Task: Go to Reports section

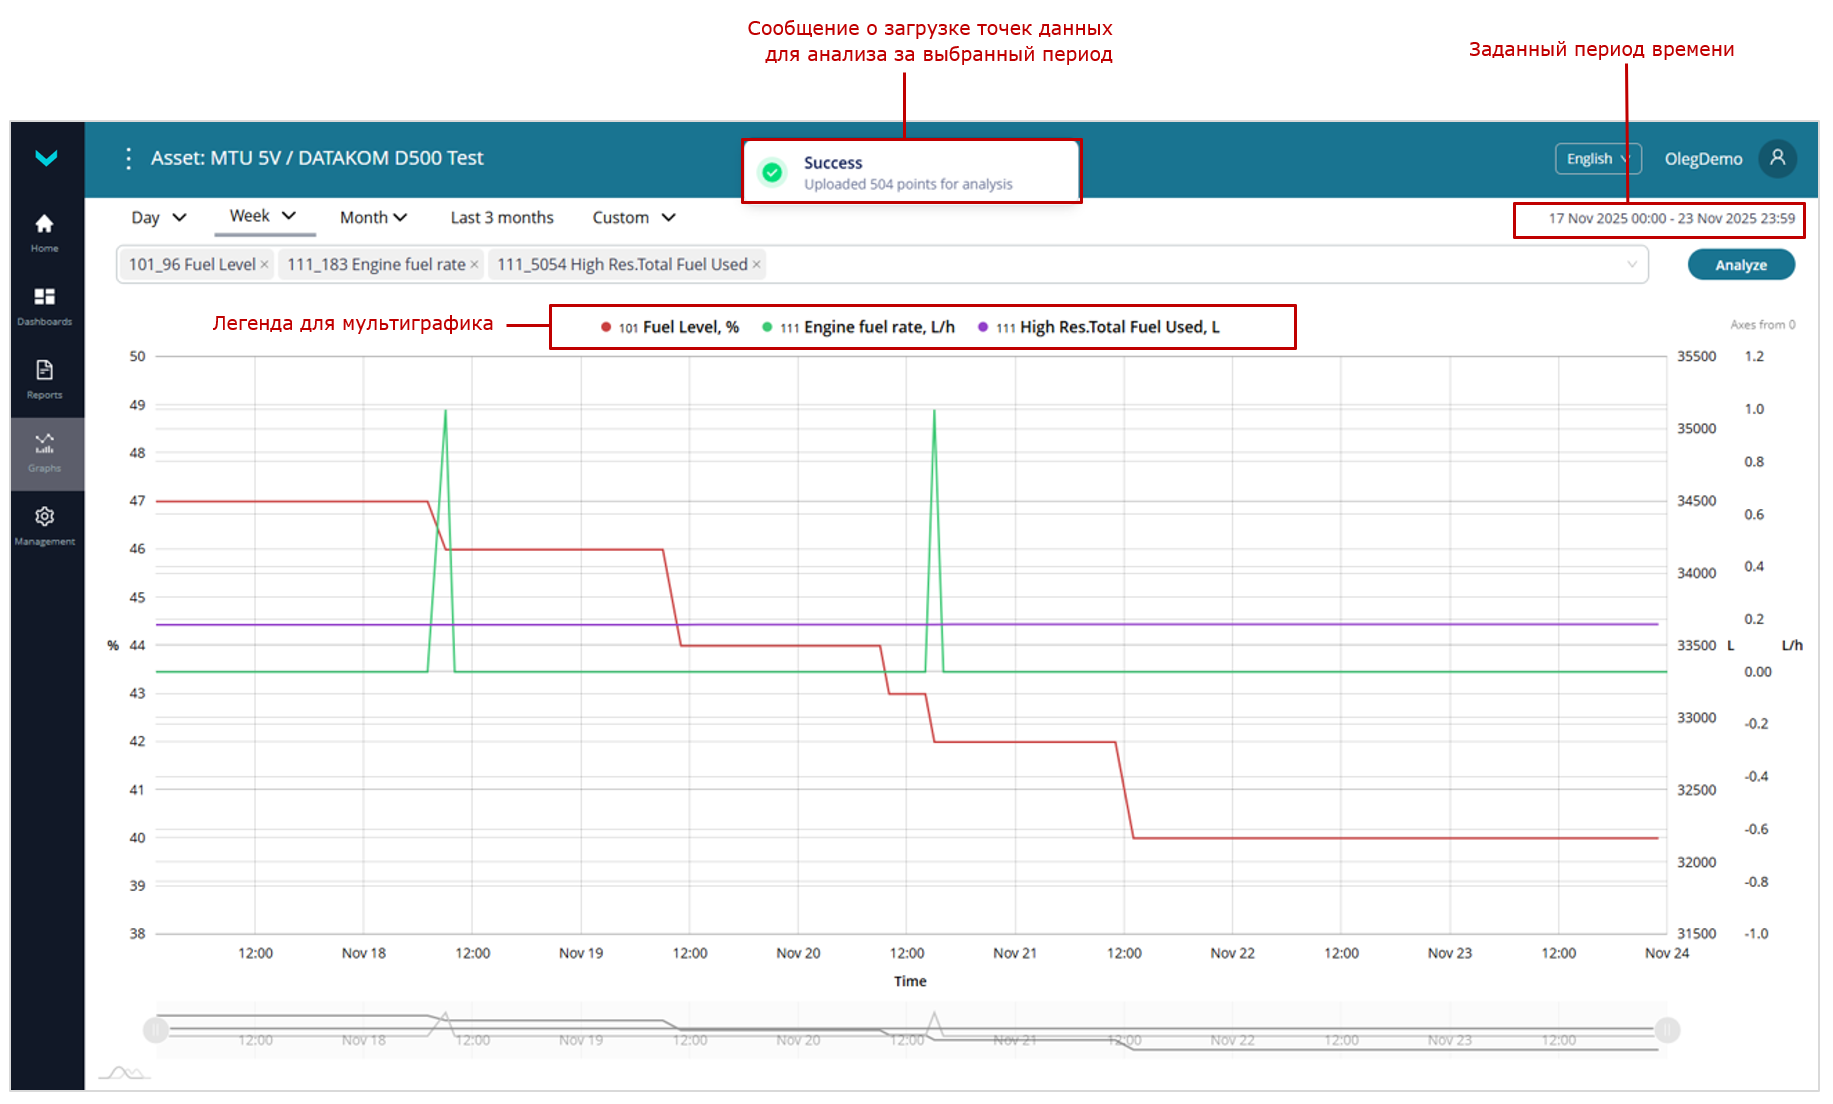Action: 44,378
